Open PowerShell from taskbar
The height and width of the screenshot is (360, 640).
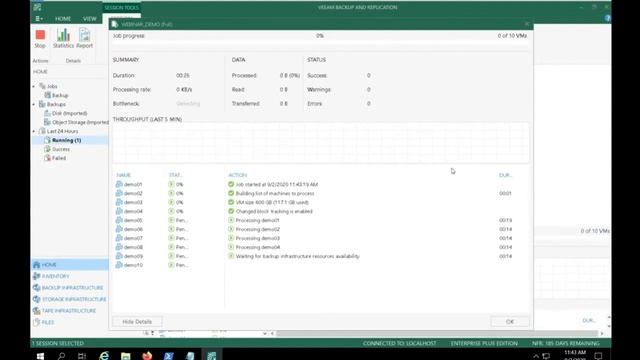(x=169, y=356)
